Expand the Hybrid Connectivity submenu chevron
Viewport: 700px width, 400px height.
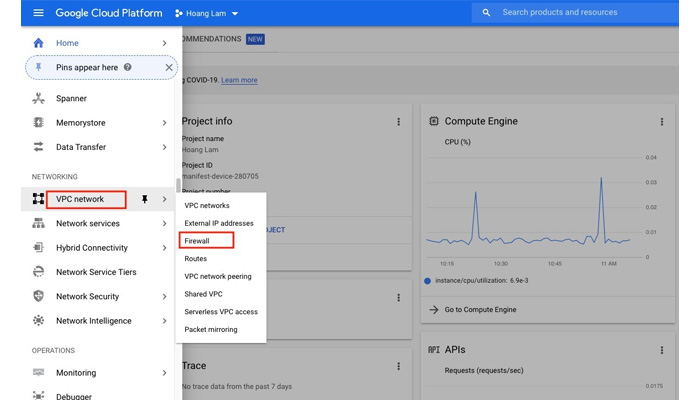coord(164,248)
